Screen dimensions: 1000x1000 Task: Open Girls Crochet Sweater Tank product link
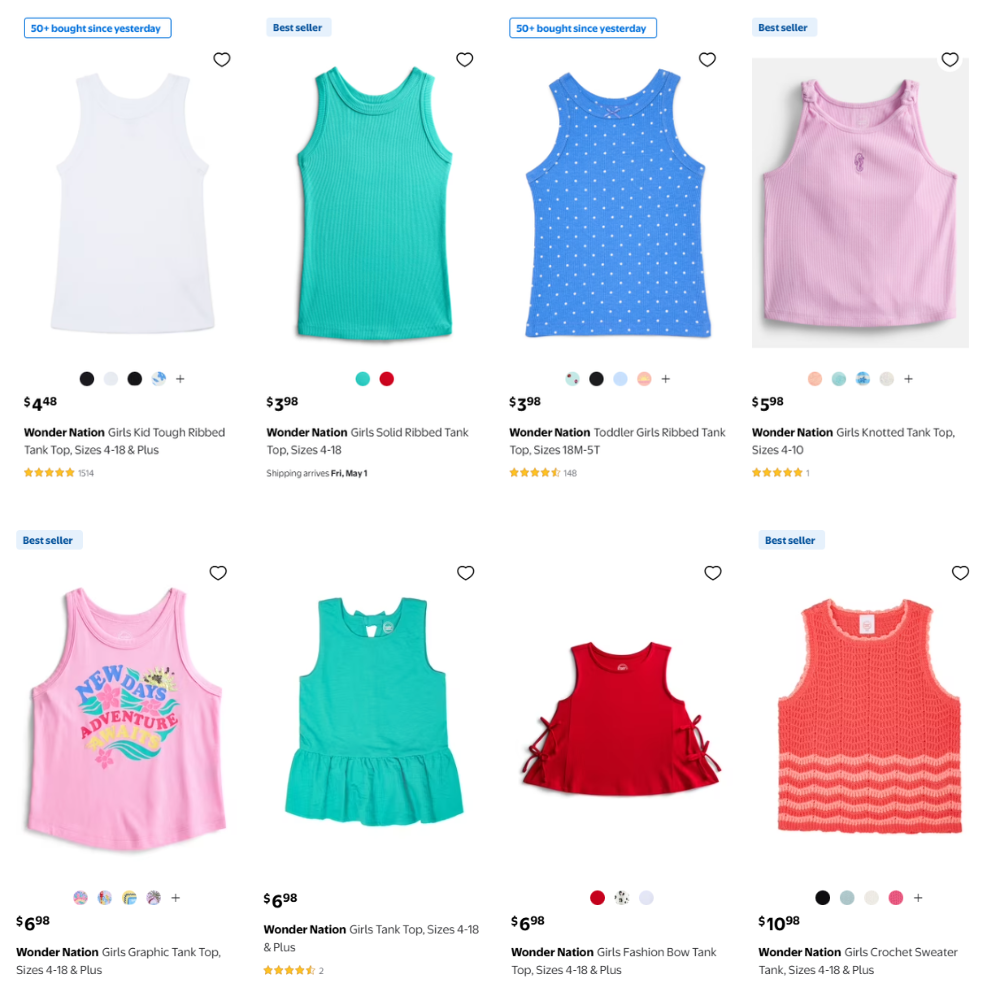pos(857,961)
